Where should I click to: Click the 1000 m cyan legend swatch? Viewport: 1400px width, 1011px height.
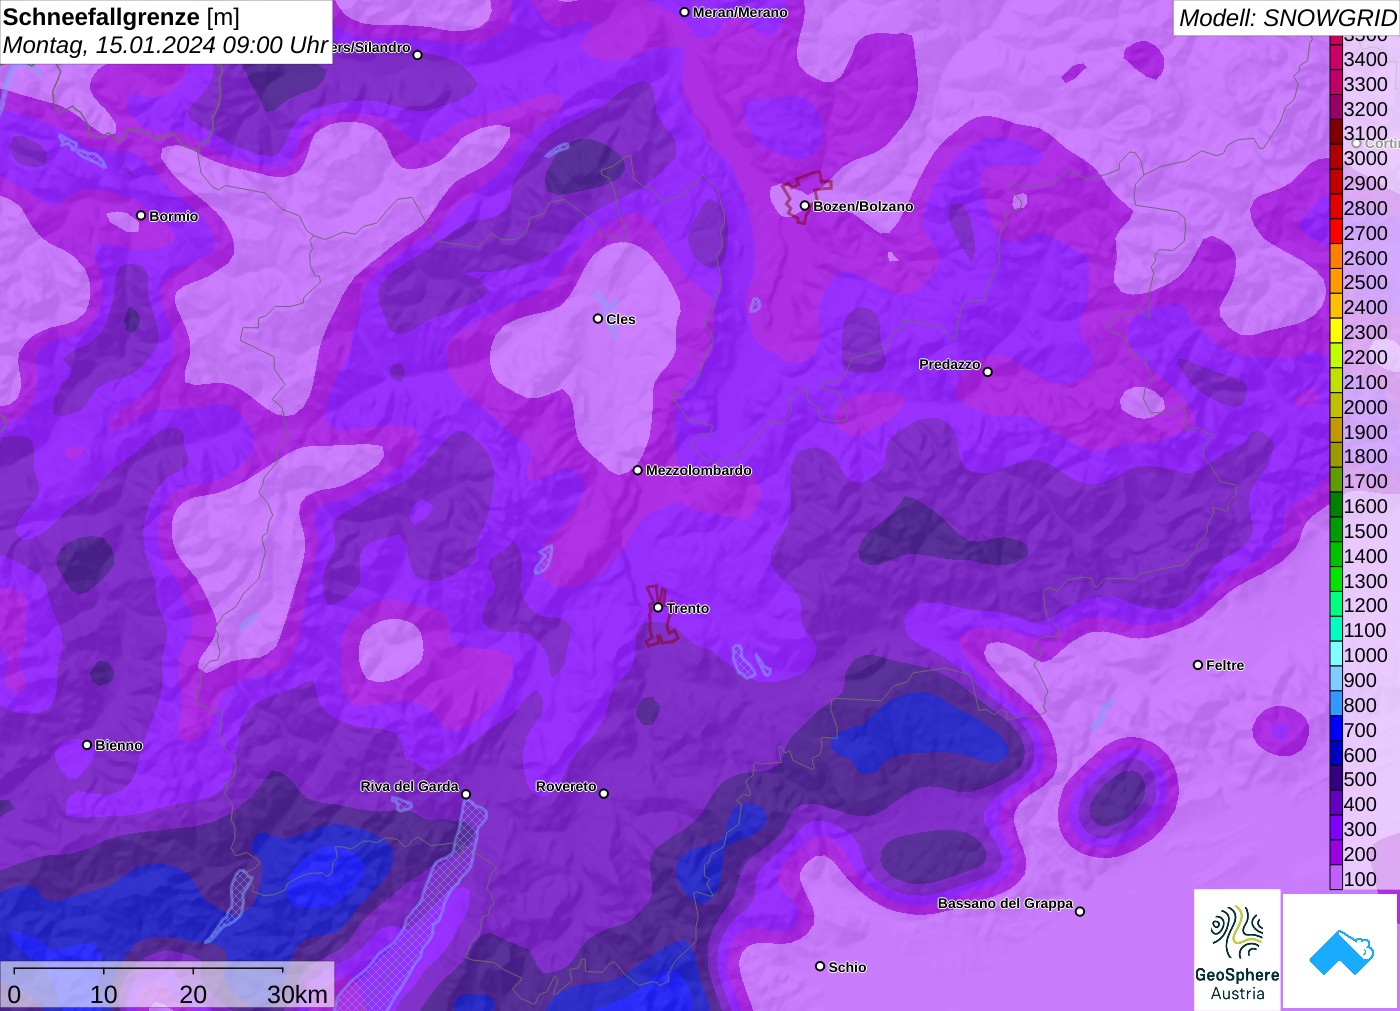point(1336,655)
